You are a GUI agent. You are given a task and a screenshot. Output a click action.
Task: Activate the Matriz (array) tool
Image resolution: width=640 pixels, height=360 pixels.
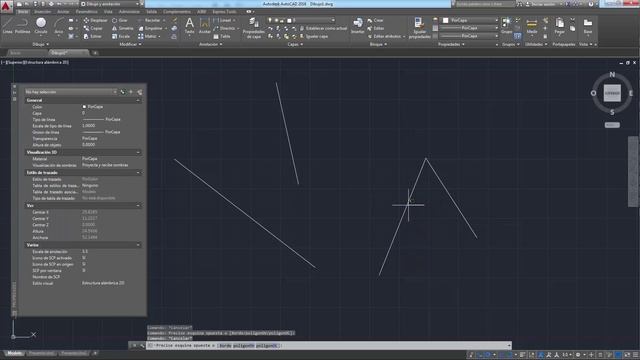(x=147, y=36)
